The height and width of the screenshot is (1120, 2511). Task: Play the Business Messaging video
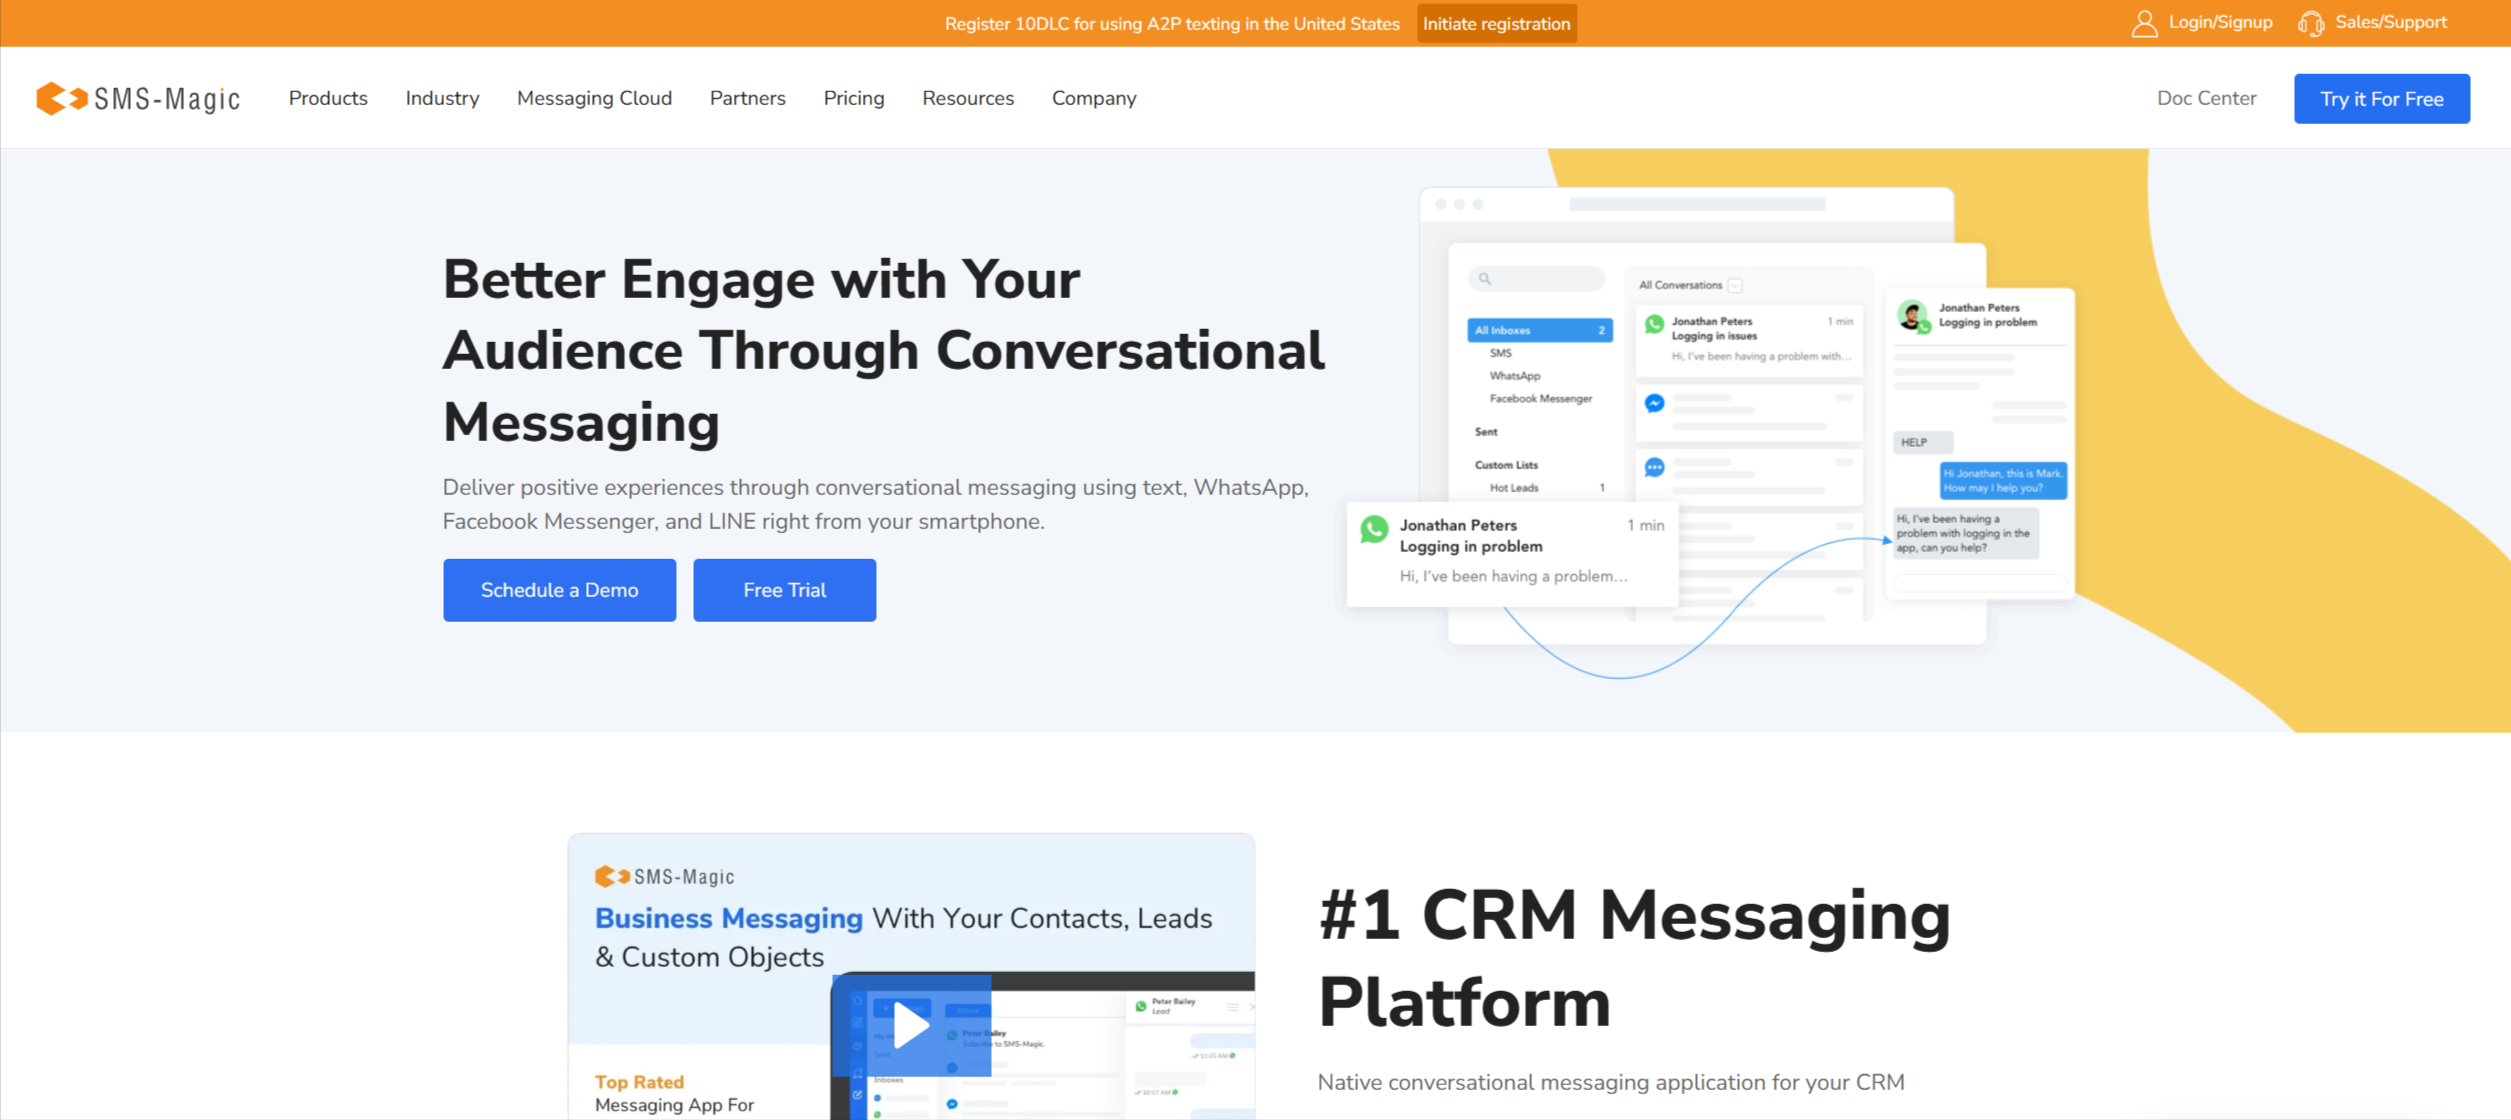click(910, 1025)
